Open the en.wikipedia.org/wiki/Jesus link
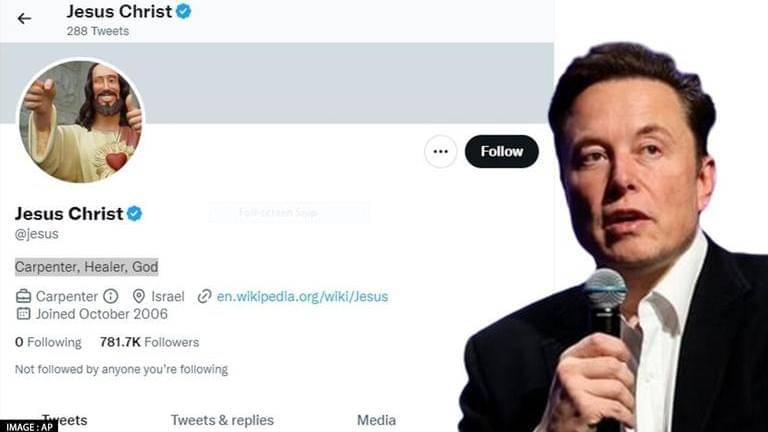Screen dimensions: 768x432 tap(302, 296)
